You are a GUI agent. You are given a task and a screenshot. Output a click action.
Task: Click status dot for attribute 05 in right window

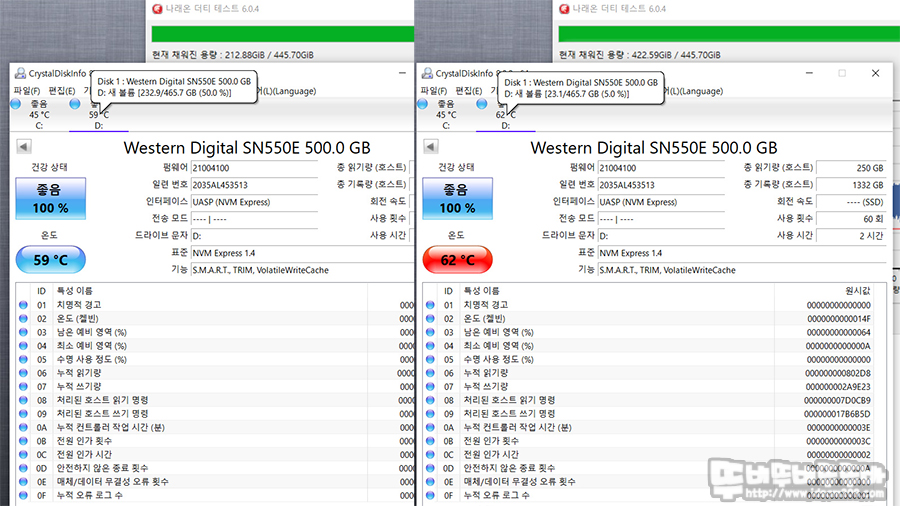coord(430,359)
